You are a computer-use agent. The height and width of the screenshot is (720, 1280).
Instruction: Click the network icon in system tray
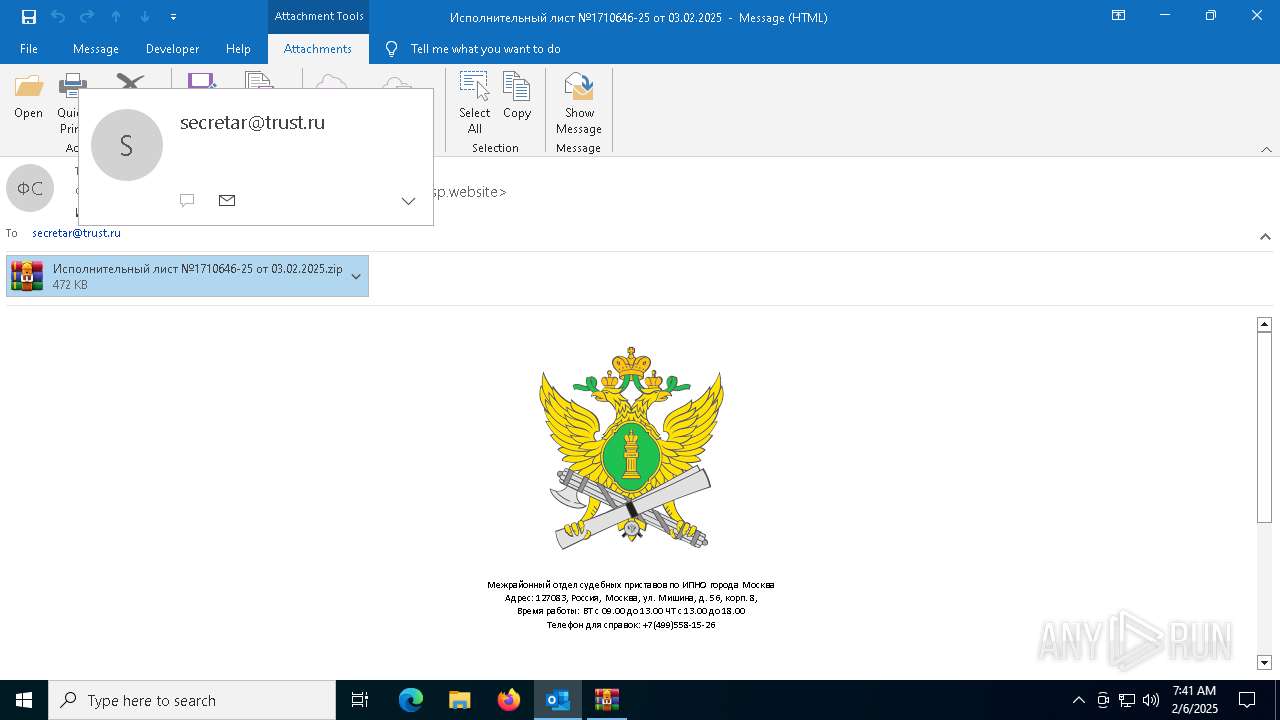tap(1127, 700)
